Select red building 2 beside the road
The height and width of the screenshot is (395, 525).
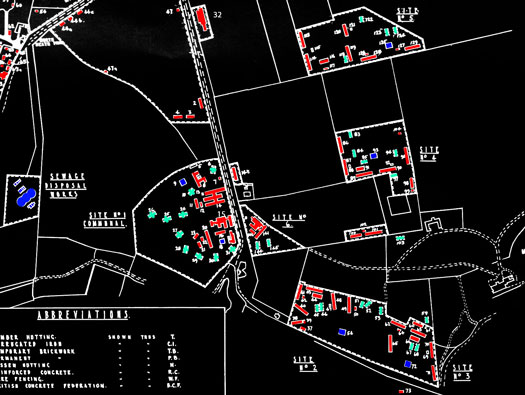coord(201,103)
